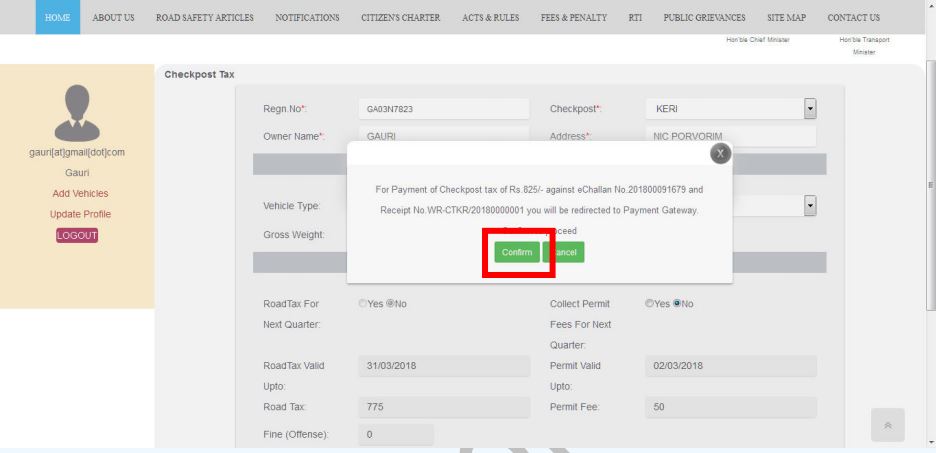The image size is (936, 453).
Task: Click the Cancel button in dialog
Action: click(x=564, y=253)
